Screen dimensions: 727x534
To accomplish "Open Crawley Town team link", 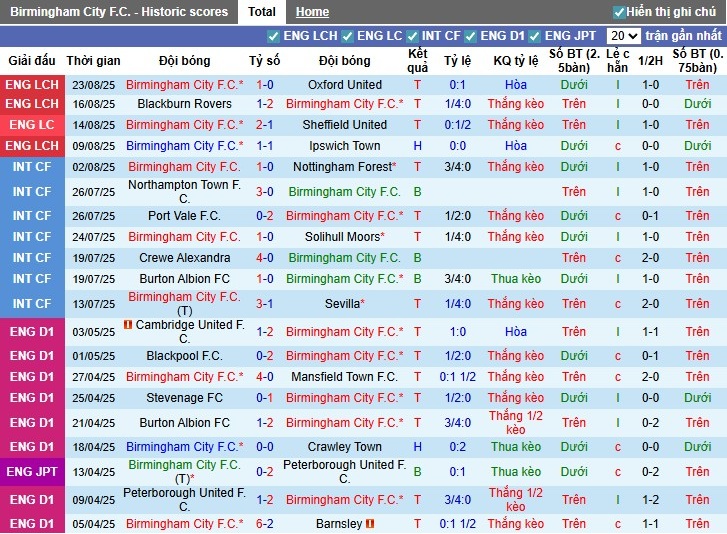I will tap(344, 447).
